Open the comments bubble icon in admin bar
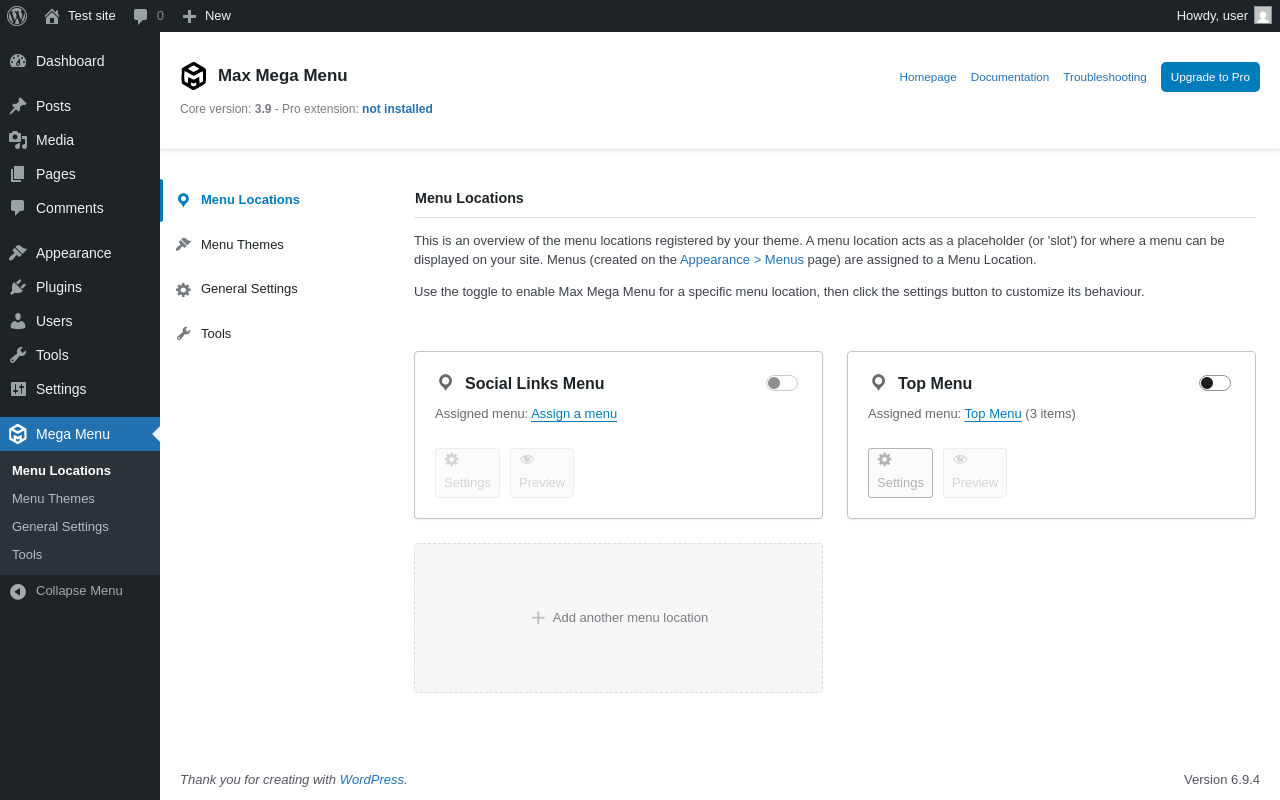This screenshot has width=1280, height=800. [x=141, y=16]
